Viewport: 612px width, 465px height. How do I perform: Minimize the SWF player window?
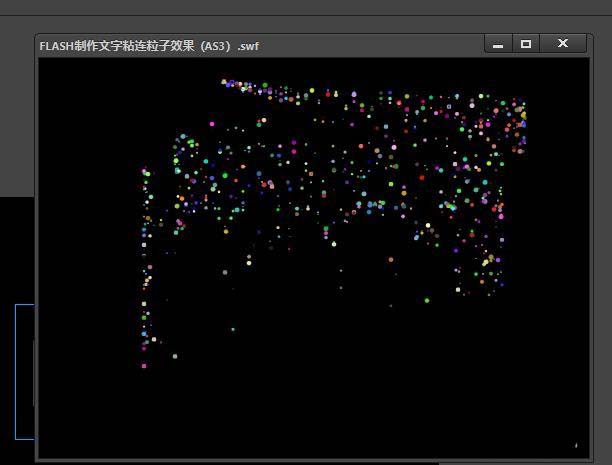point(498,44)
